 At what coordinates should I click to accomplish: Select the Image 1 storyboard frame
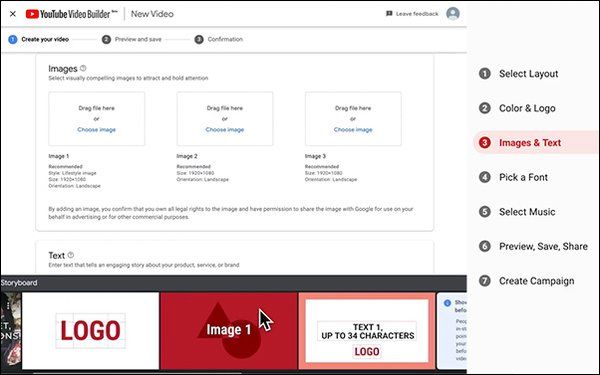click(x=229, y=331)
